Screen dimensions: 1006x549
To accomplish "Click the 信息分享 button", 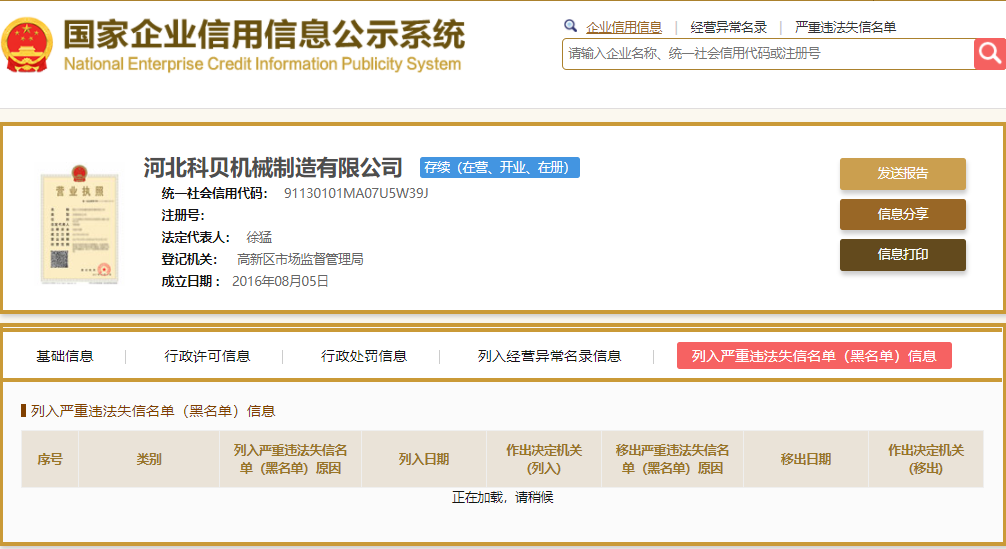I will tap(903, 214).
